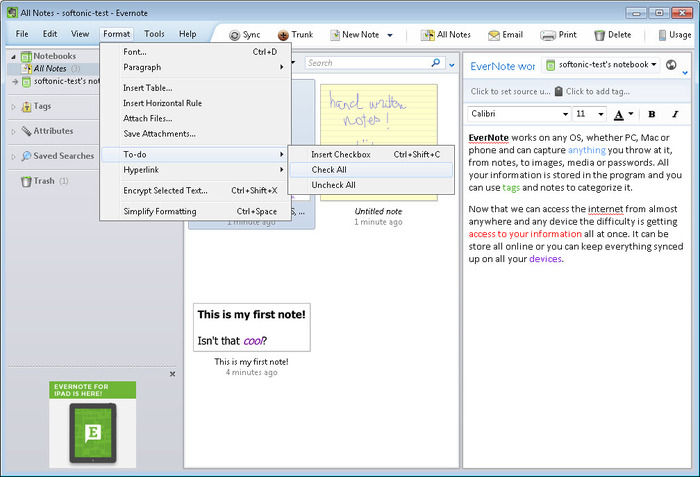Choose Encrypt Selected Text...
This screenshot has width=700, height=477.
point(196,191)
